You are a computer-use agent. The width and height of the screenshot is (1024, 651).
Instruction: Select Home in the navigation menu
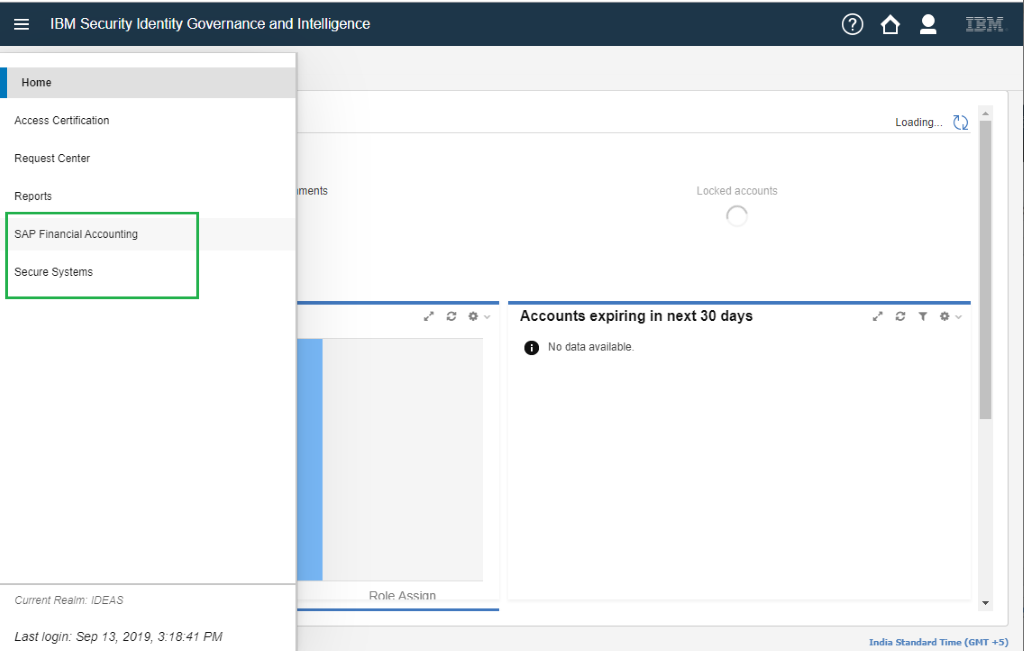click(148, 82)
